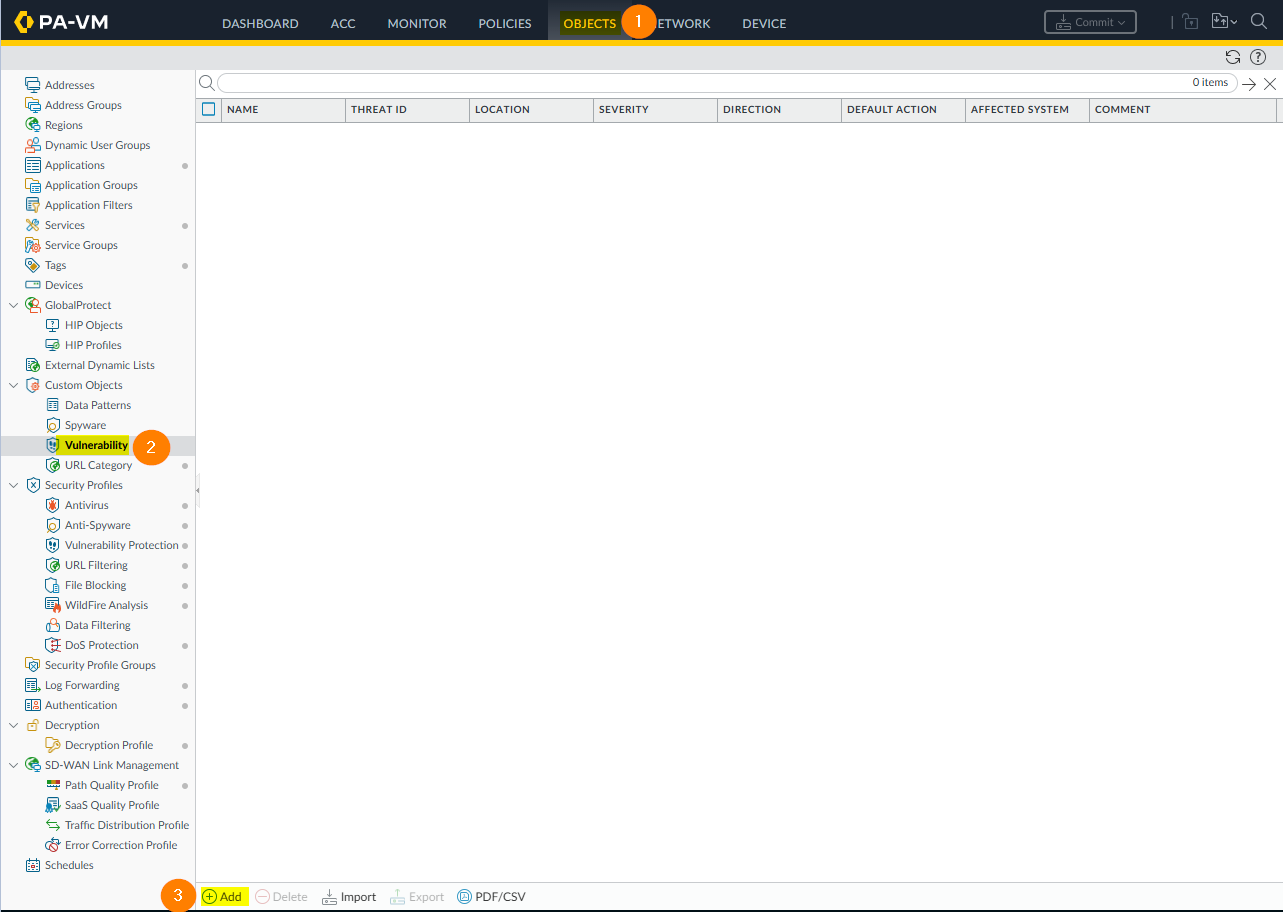Open the ACC tab
Screen dimensions: 1283x912
pos(343,23)
